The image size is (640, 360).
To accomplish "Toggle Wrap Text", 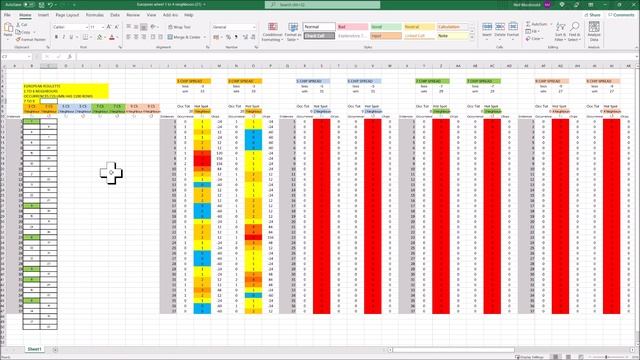I will point(179,27).
